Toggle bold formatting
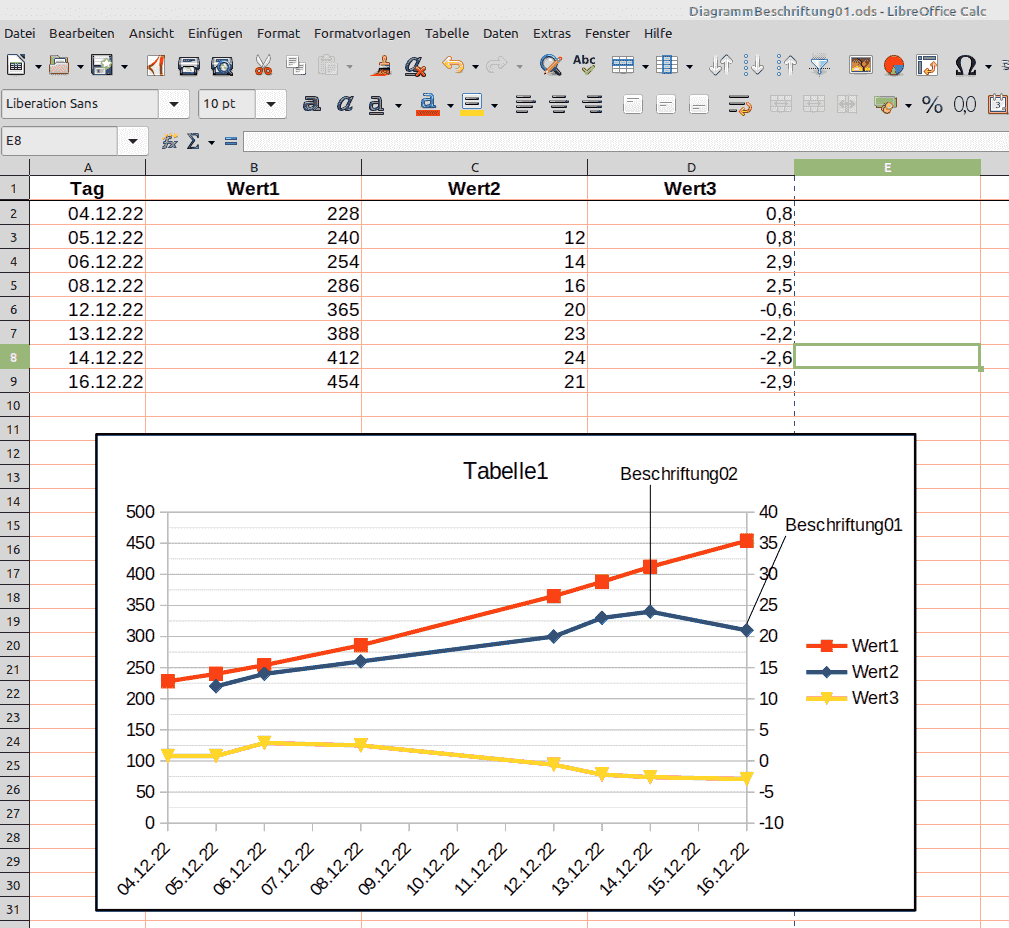This screenshot has width=1009, height=928. click(311, 104)
